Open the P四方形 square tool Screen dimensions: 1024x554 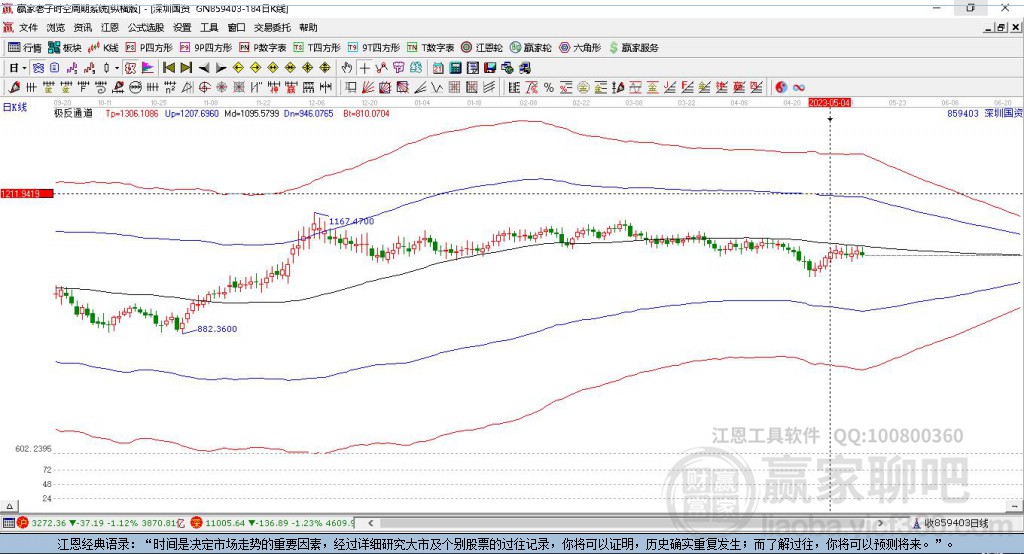[x=149, y=48]
